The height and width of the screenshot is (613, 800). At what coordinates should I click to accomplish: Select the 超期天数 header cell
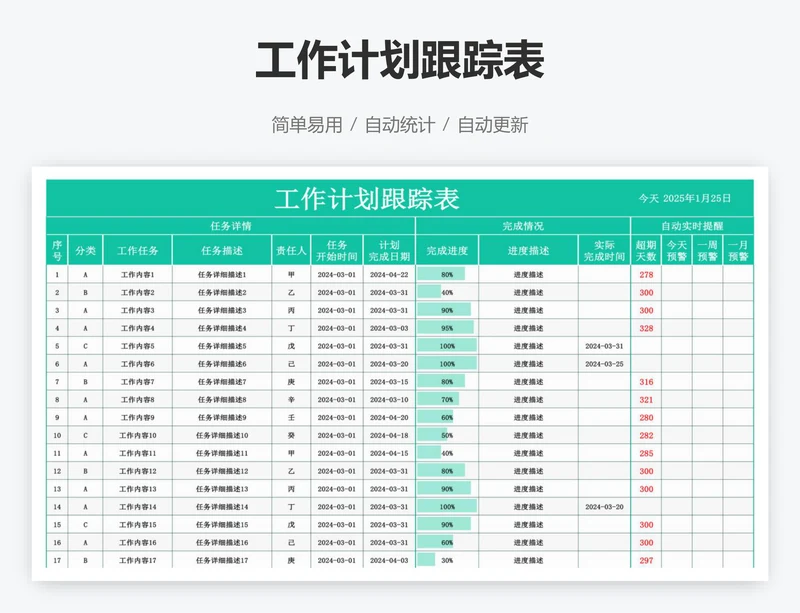tap(646, 251)
